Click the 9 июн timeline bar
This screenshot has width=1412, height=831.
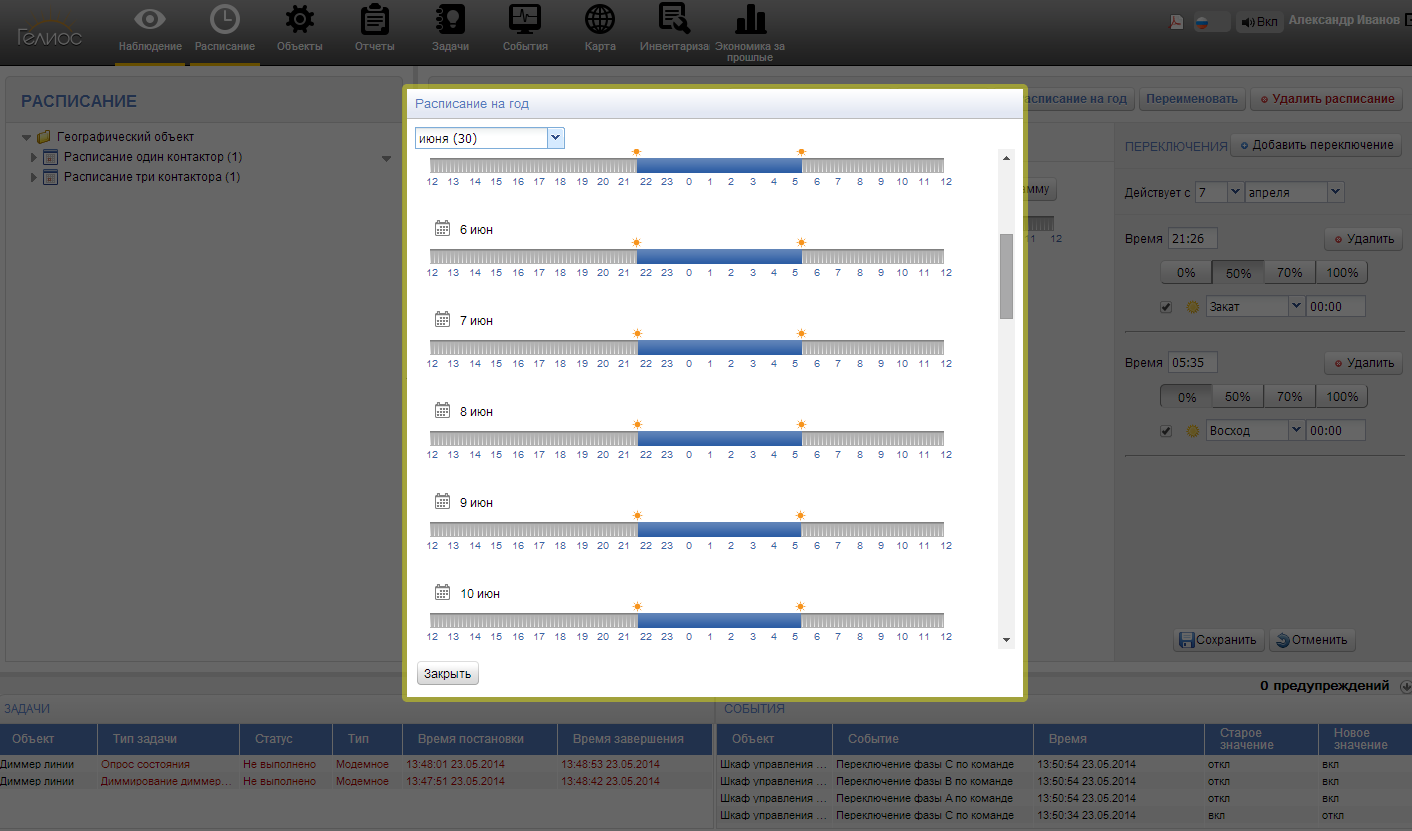[x=687, y=530]
